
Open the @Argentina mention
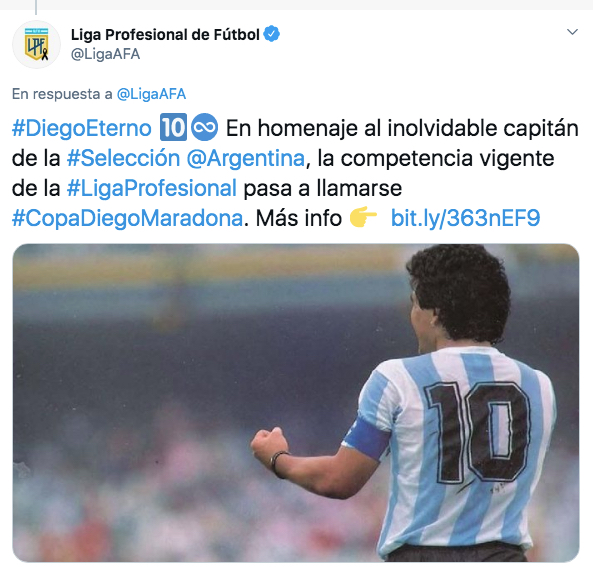point(246,158)
